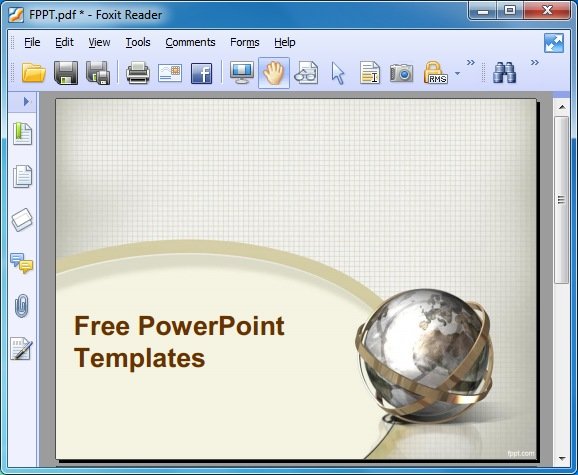Open the Tools menu

coord(138,42)
